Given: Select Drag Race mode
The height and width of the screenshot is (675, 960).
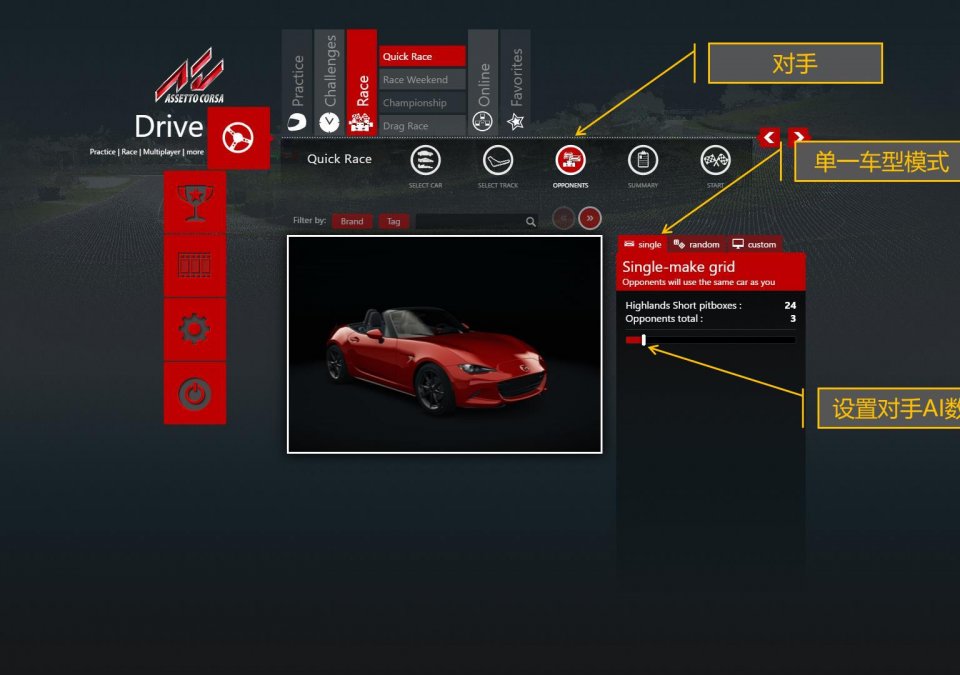Looking at the screenshot, I should (422, 126).
